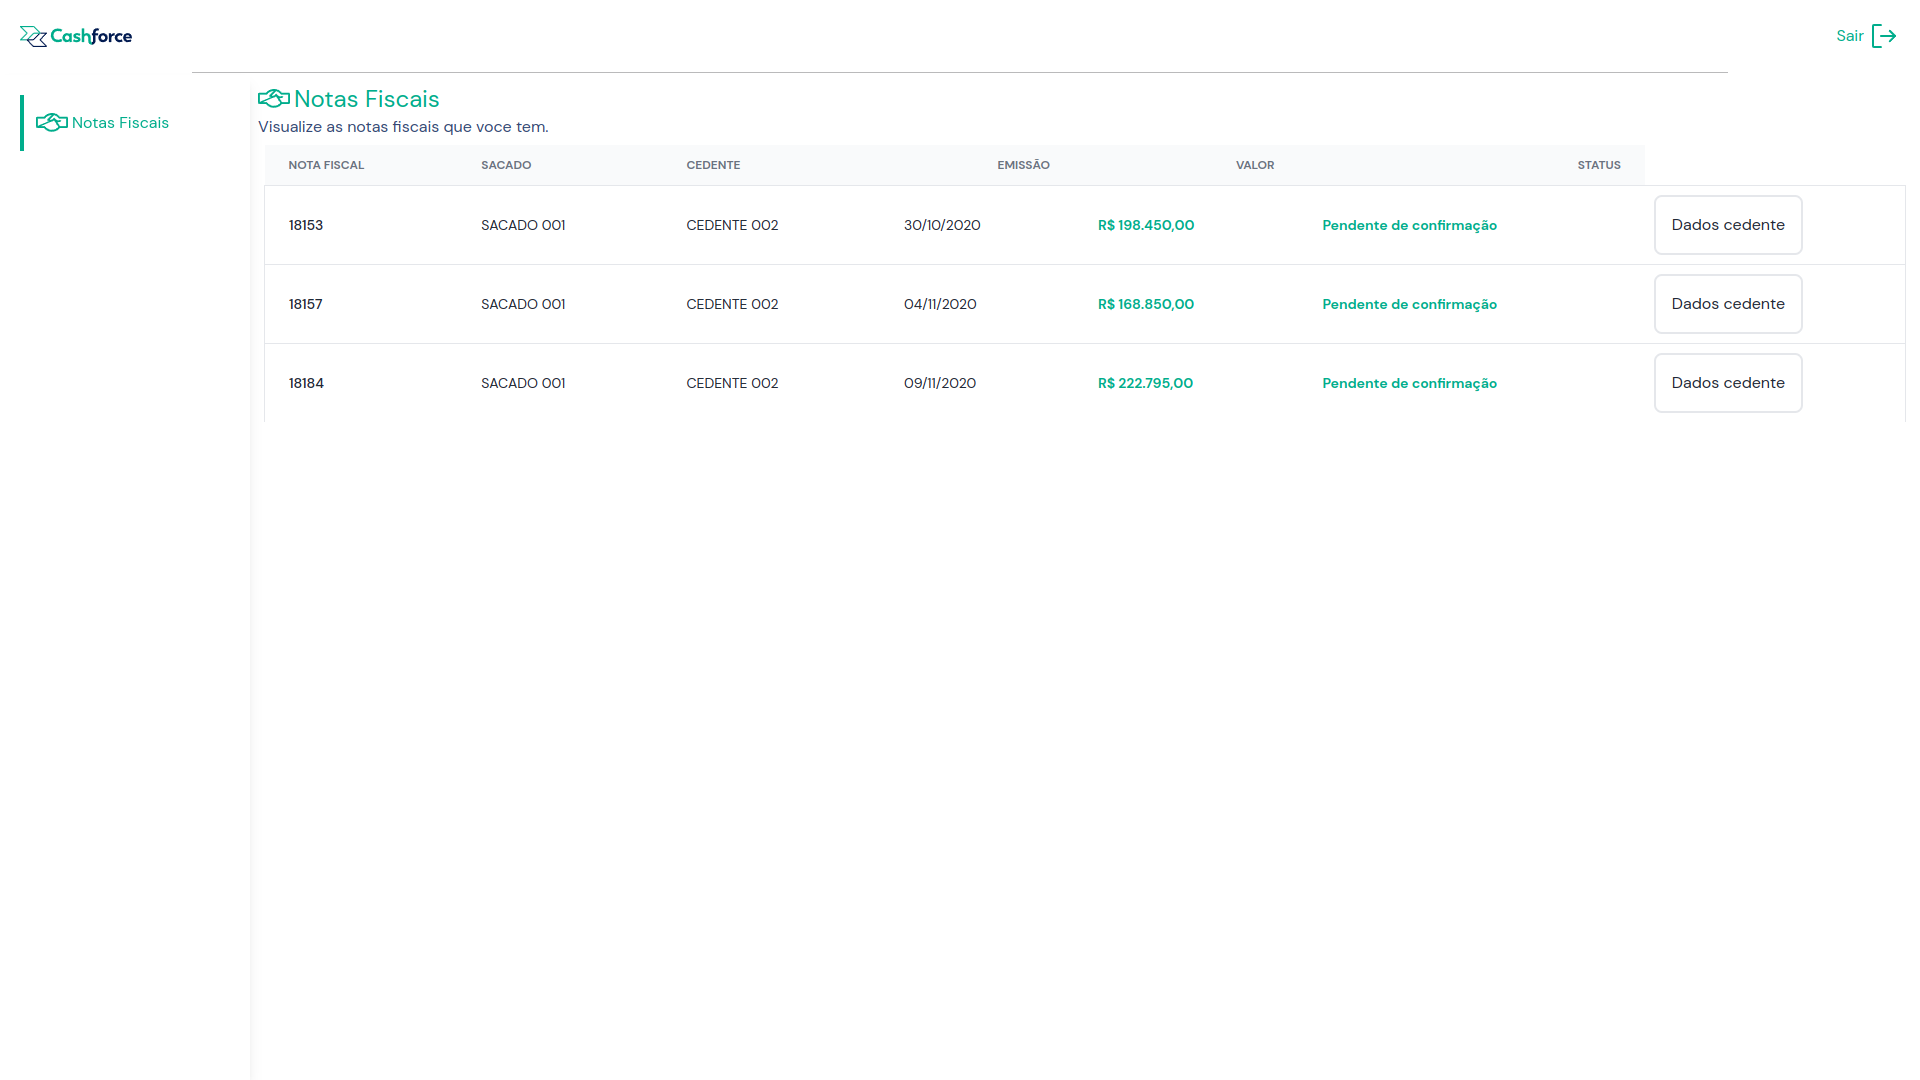Click SACADO 001 in the 18184 row
The image size is (1920, 1080).
(523, 383)
